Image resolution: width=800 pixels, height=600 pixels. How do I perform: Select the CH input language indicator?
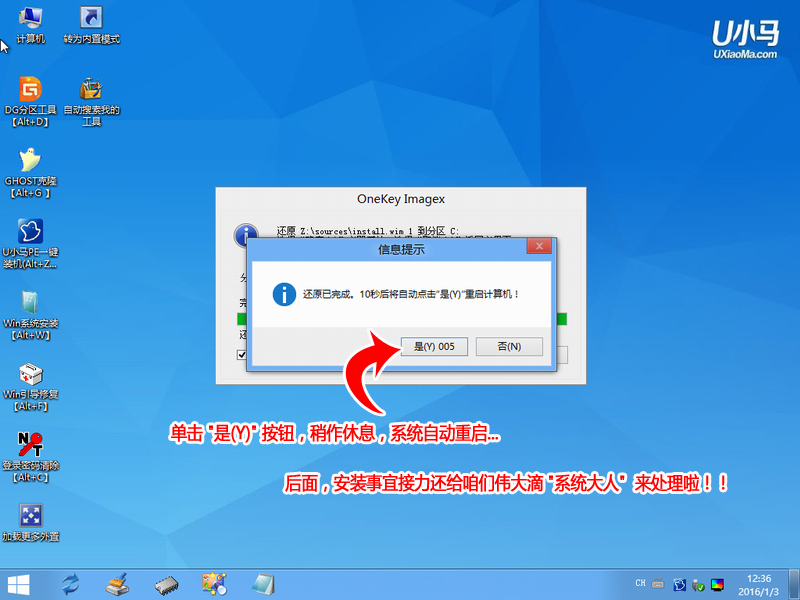pos(641,583)
